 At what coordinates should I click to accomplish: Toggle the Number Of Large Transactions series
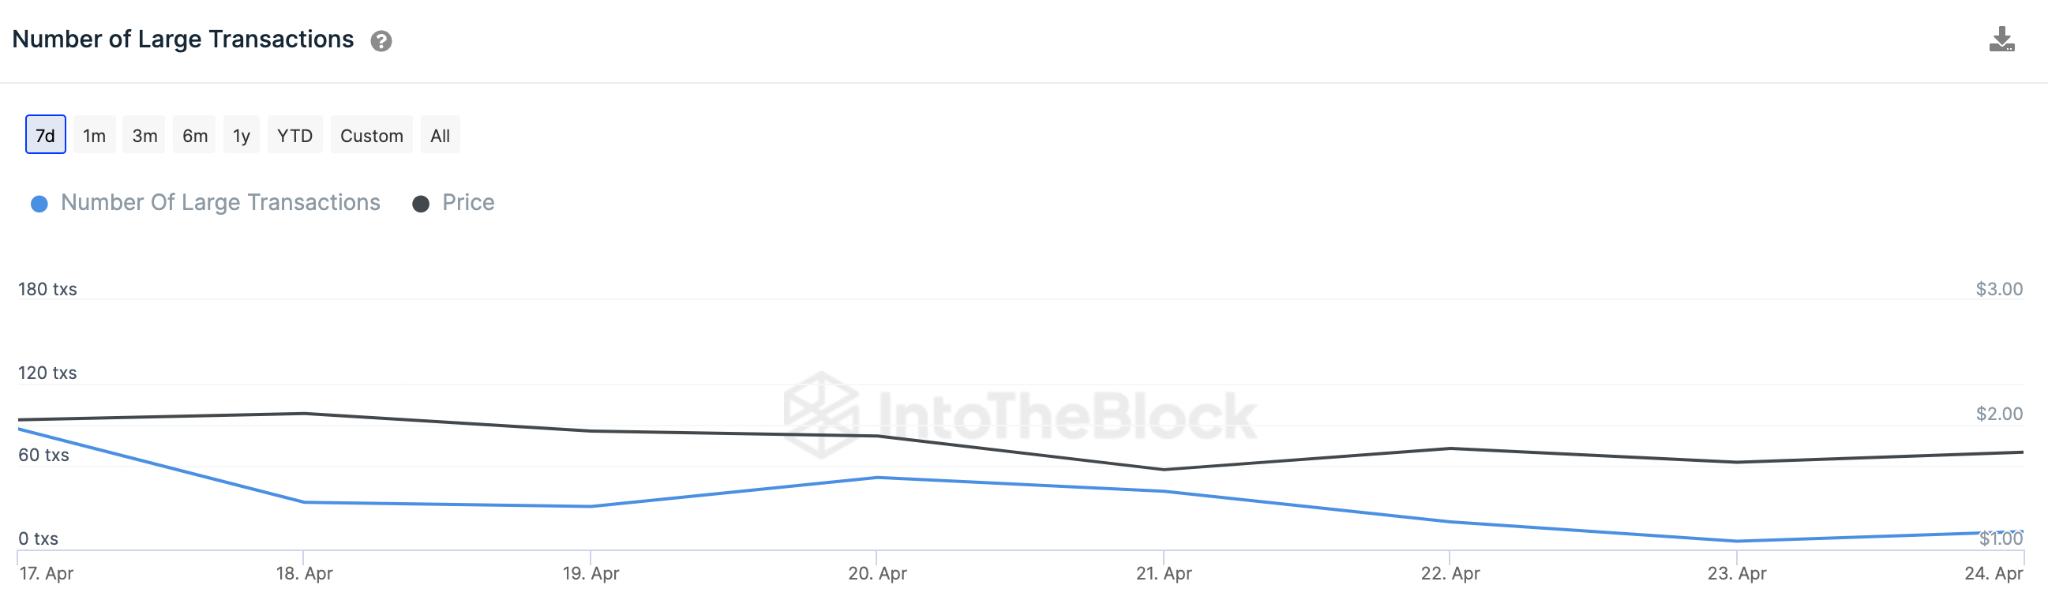point(220,203)
